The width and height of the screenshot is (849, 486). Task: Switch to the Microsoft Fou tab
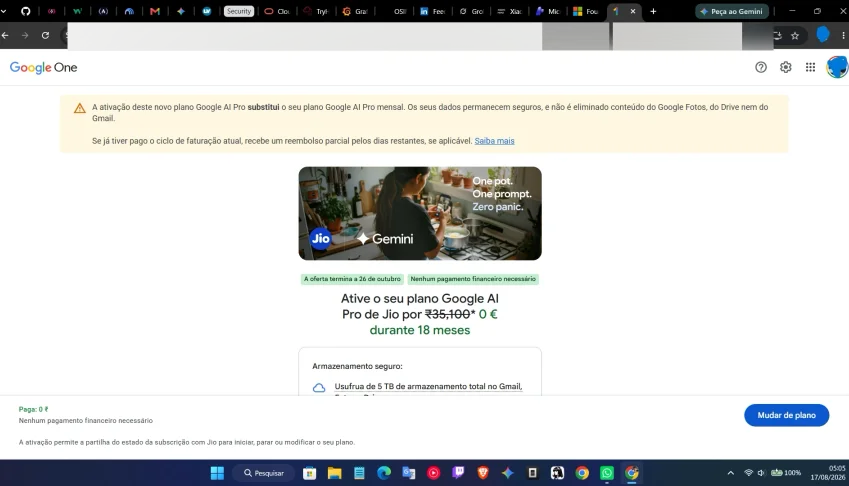[585, 11]
